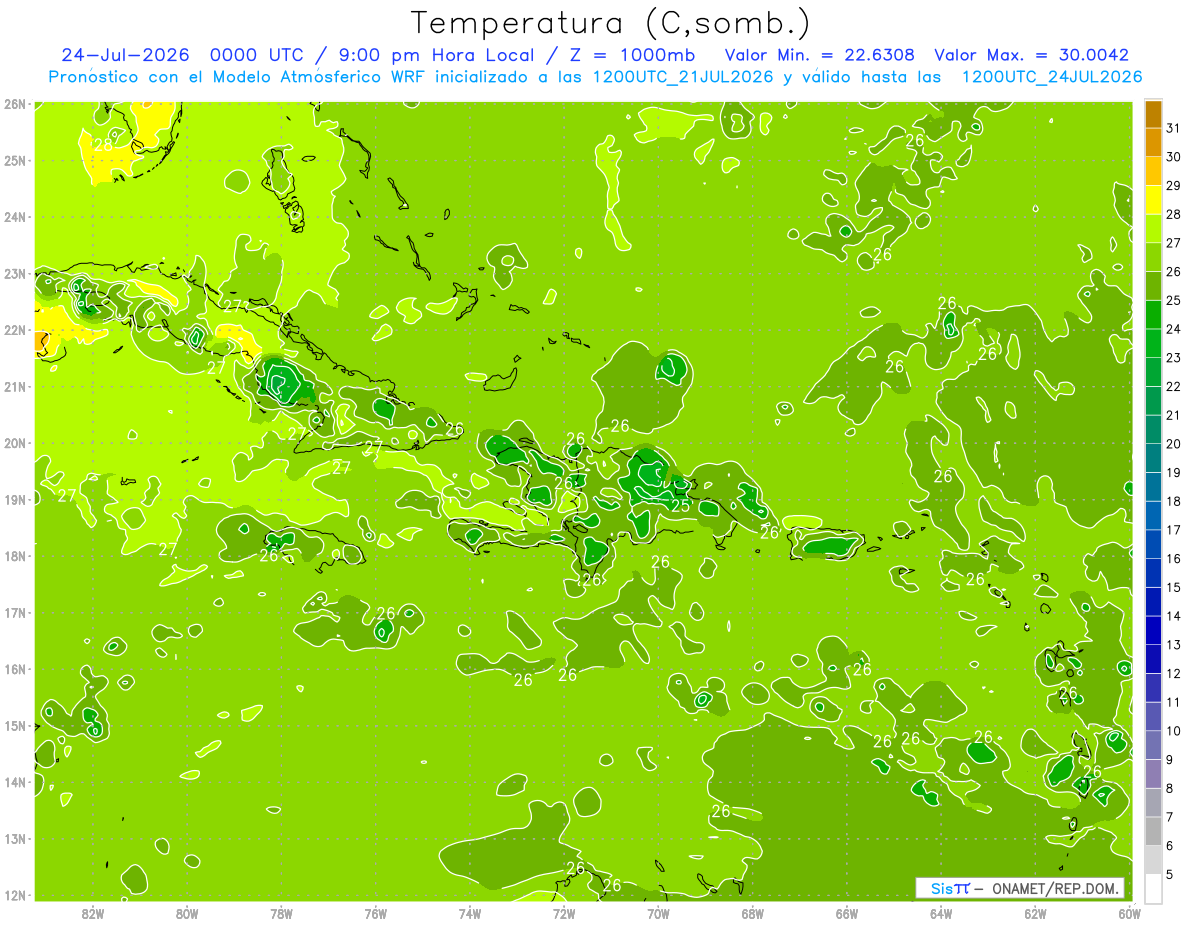The height and width of the screenshot is (927, 1200).
Task: Click the "1200UTC_24JUL2026" valid-until time
Action: click(x=1051, y=77)
